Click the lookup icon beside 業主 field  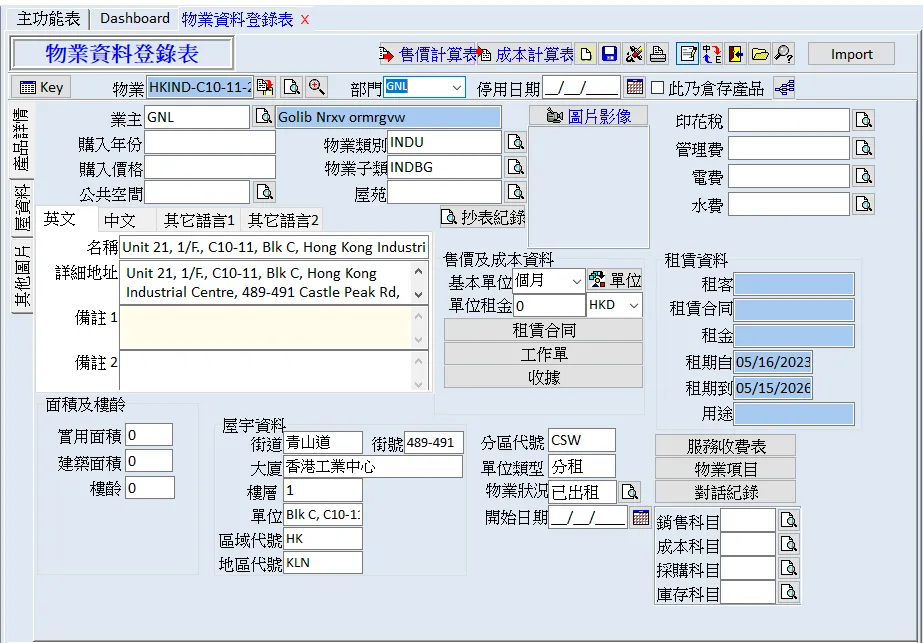263,117
